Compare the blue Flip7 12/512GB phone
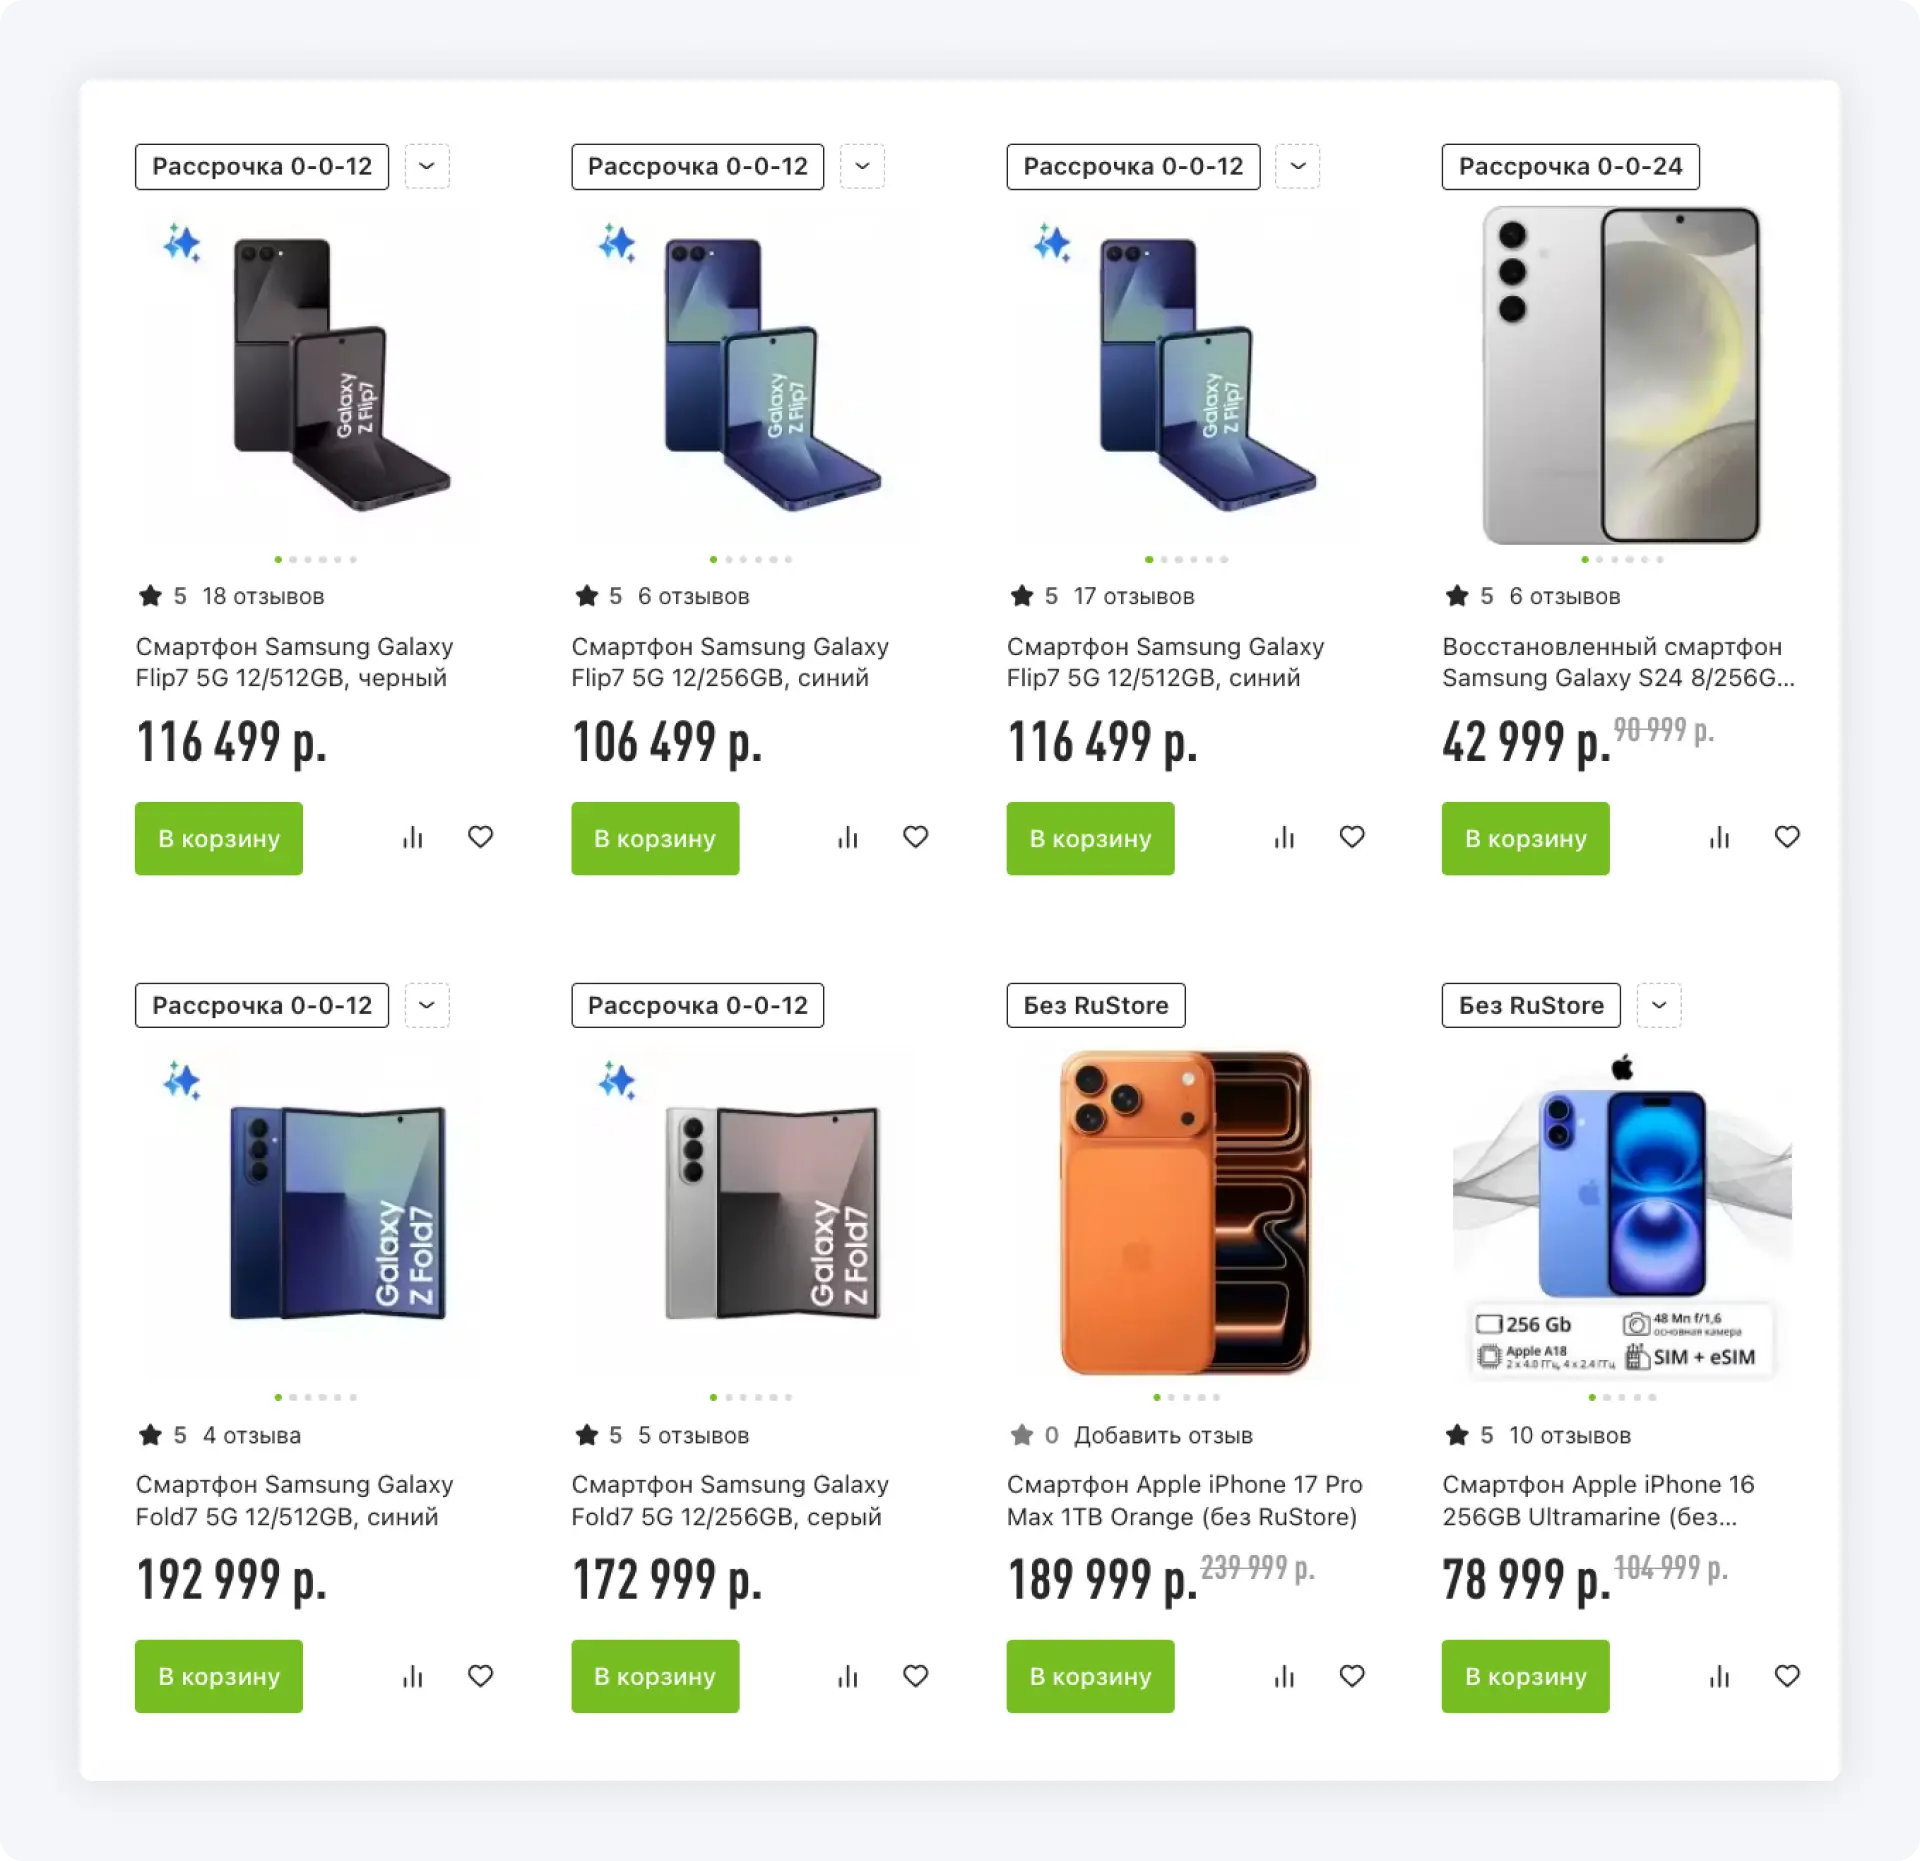 tap(1284, 838)
